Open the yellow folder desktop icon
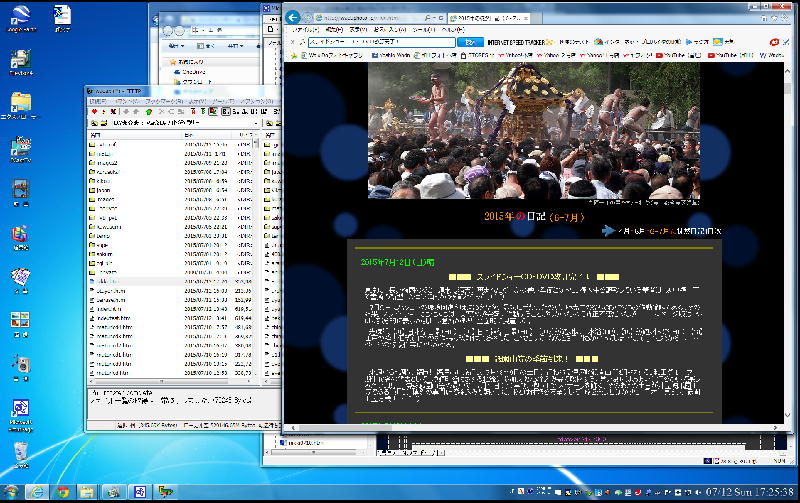The height and width of the screenshot is (503, 800). coord(20,106)
